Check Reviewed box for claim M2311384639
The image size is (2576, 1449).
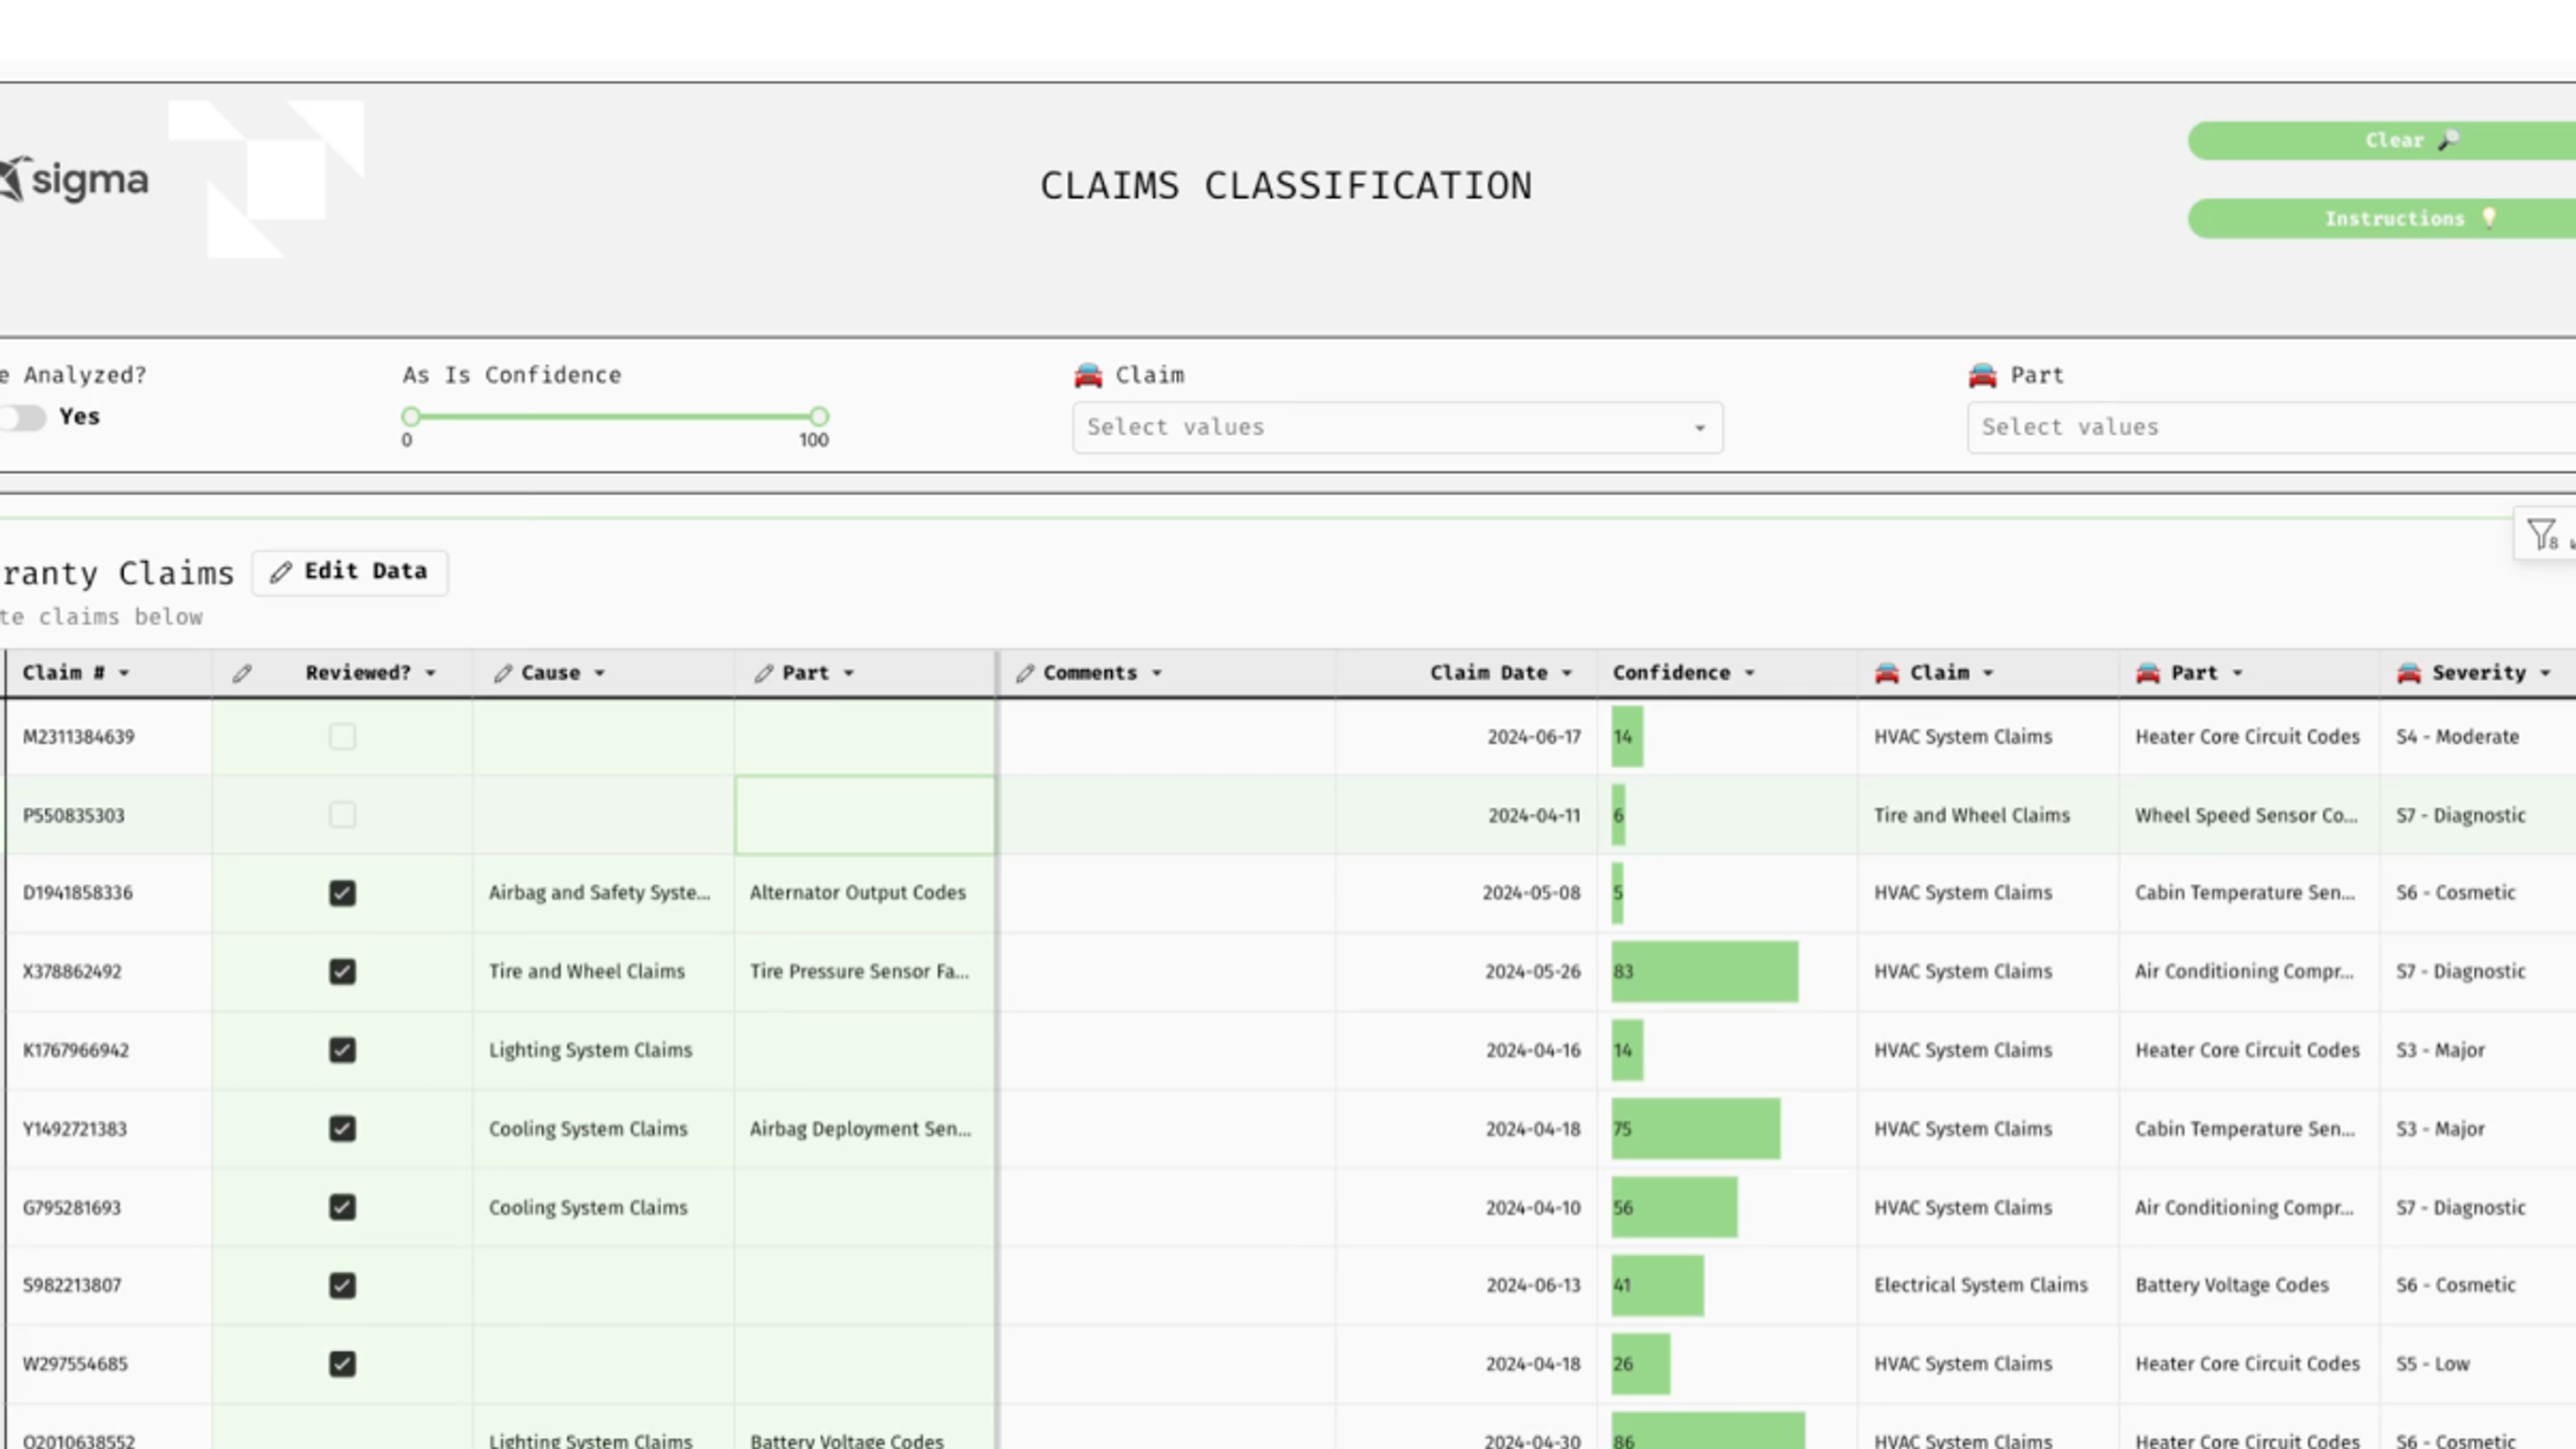(x=342, y=737)
